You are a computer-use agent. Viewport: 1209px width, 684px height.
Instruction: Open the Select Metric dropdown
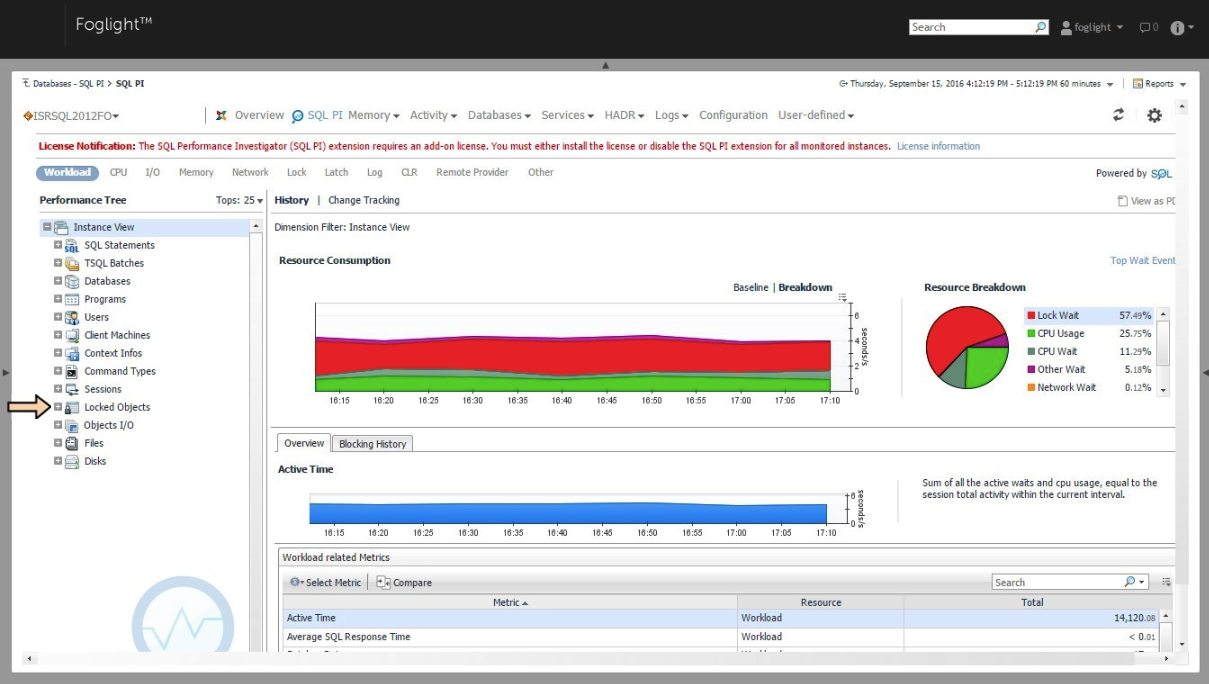click(x=325, y=582)
